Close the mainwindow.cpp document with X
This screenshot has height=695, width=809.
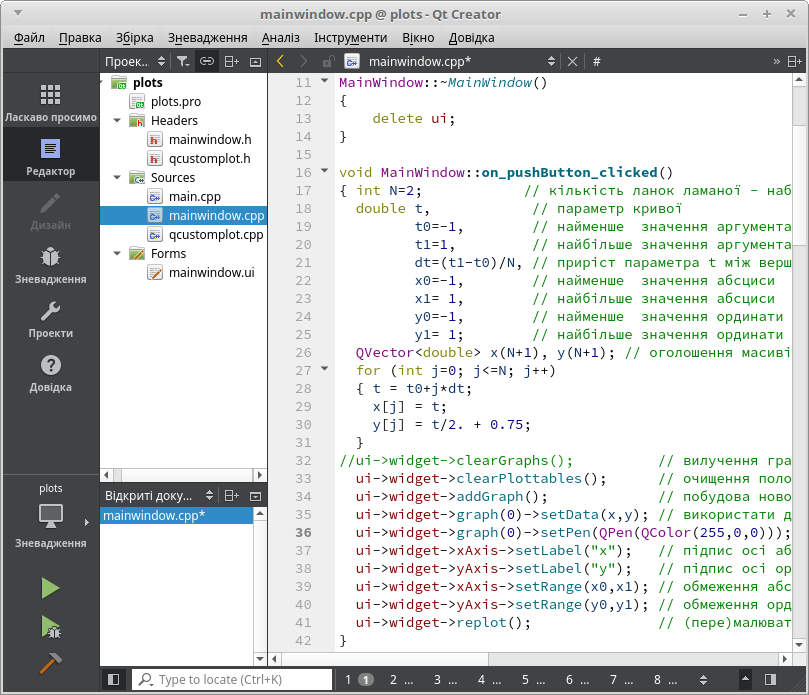pos(572,61)
